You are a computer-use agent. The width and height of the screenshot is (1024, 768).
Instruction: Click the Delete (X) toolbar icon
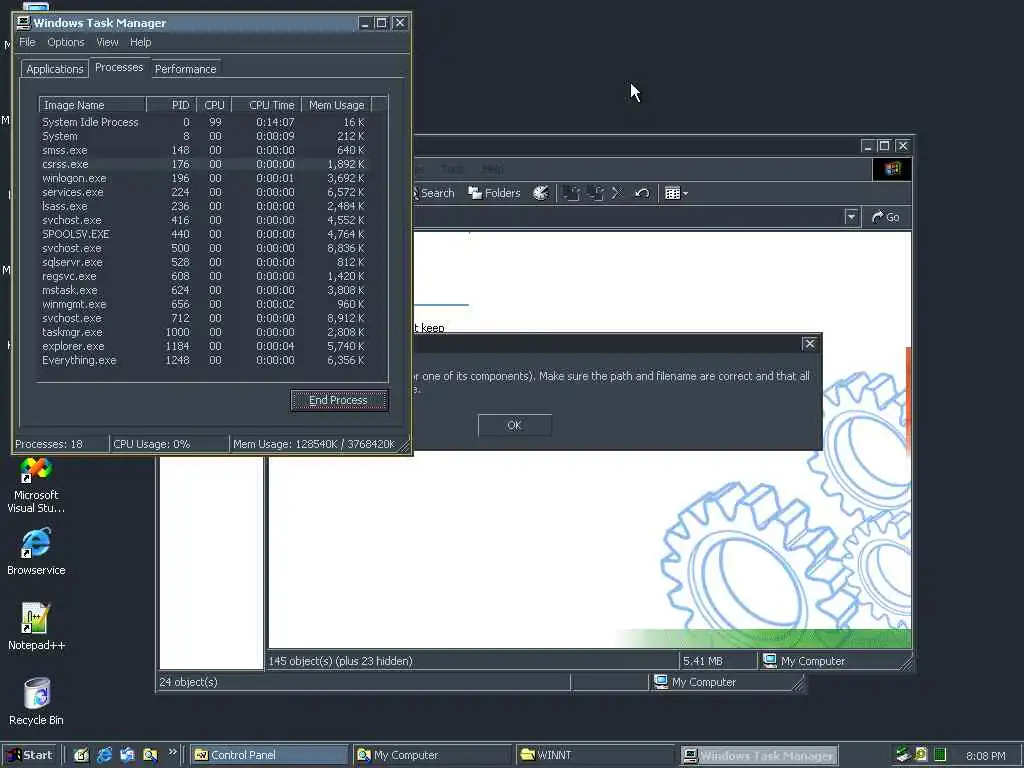[x=616, y=193]
